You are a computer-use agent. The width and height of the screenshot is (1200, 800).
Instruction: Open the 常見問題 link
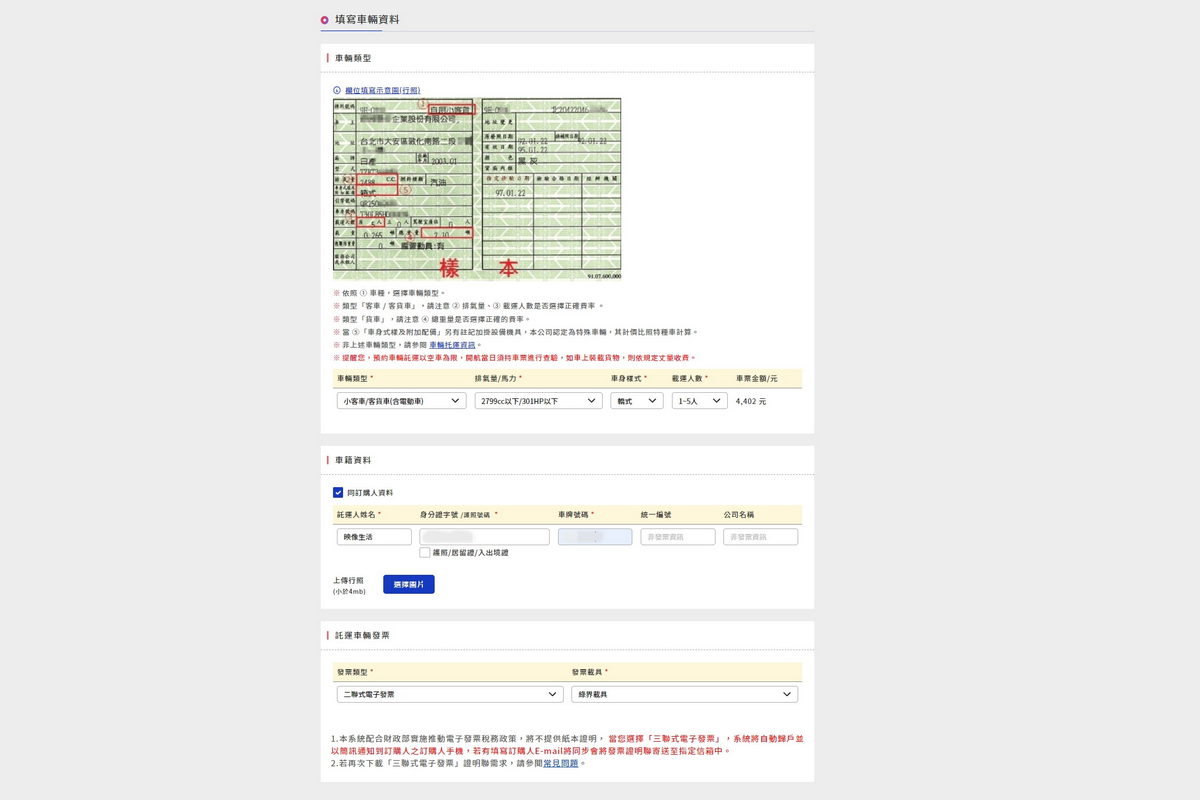[559, 763]
